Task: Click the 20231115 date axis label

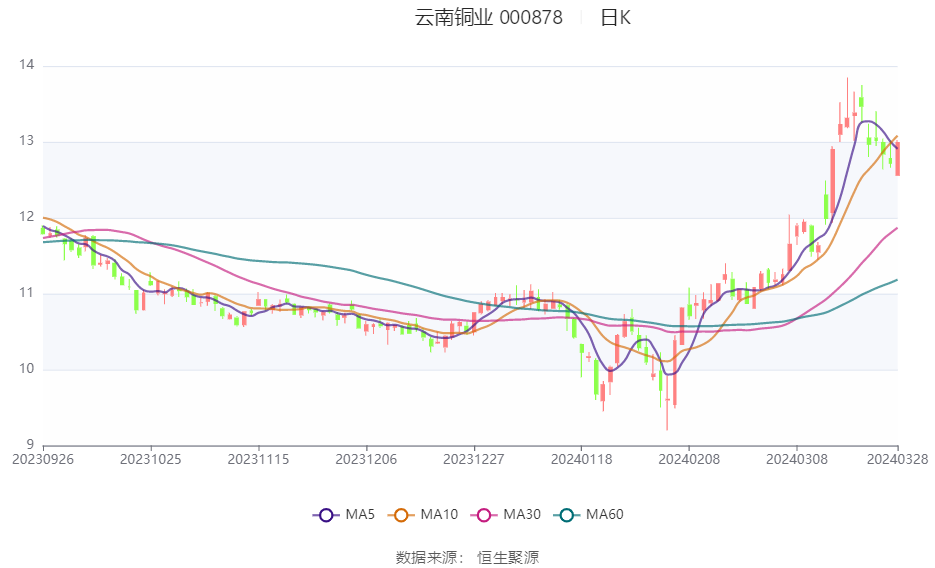Action: 258,460
